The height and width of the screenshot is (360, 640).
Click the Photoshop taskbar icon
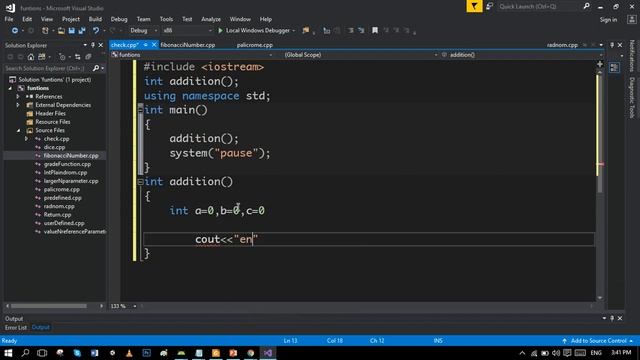tap(147, 353)
